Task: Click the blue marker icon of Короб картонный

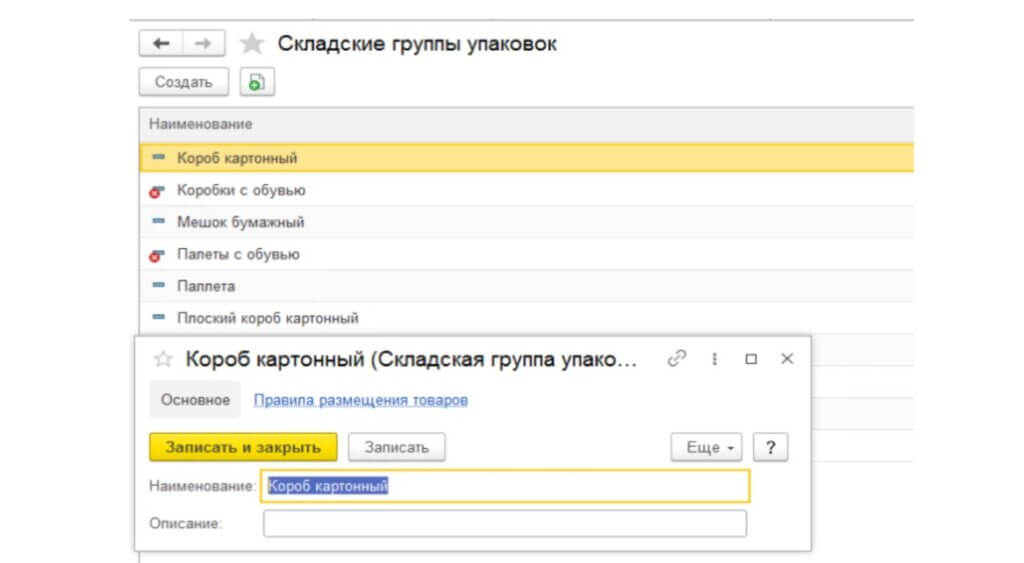Action: pyautogui.click(x=158, y=157)
